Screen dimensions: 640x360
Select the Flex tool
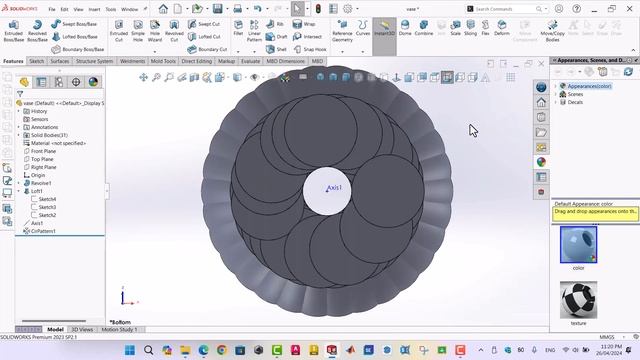[x=485, y=28]
